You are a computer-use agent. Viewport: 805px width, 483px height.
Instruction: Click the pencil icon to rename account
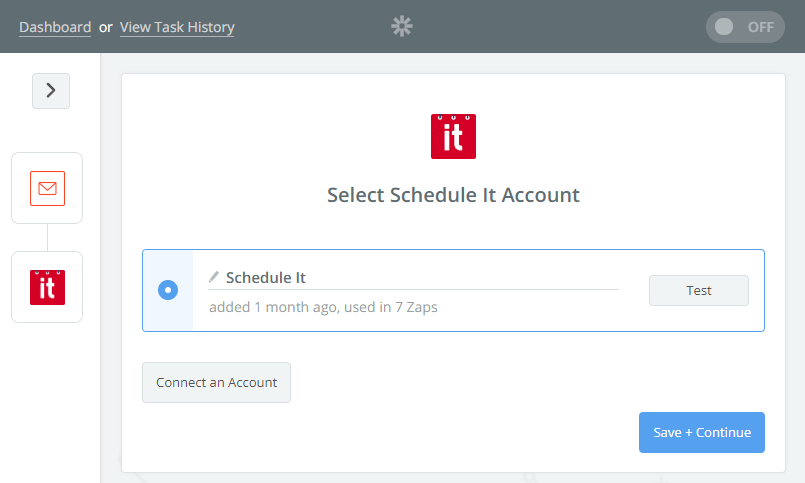click(214, 277)
